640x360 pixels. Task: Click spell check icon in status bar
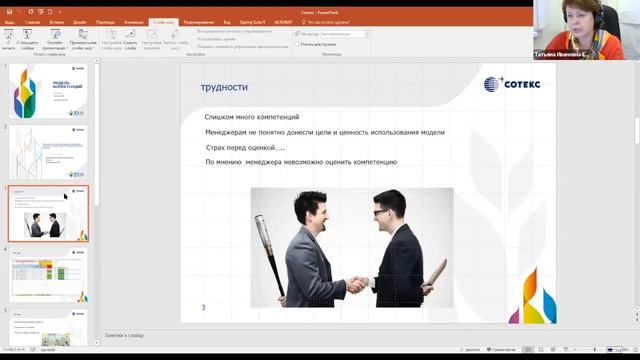(33, 350)
